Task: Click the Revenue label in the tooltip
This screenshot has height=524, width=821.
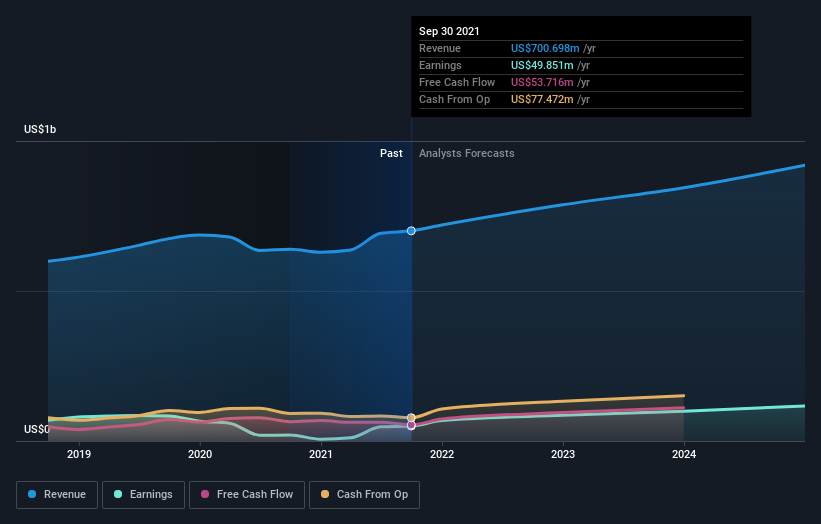Action: 440,48
